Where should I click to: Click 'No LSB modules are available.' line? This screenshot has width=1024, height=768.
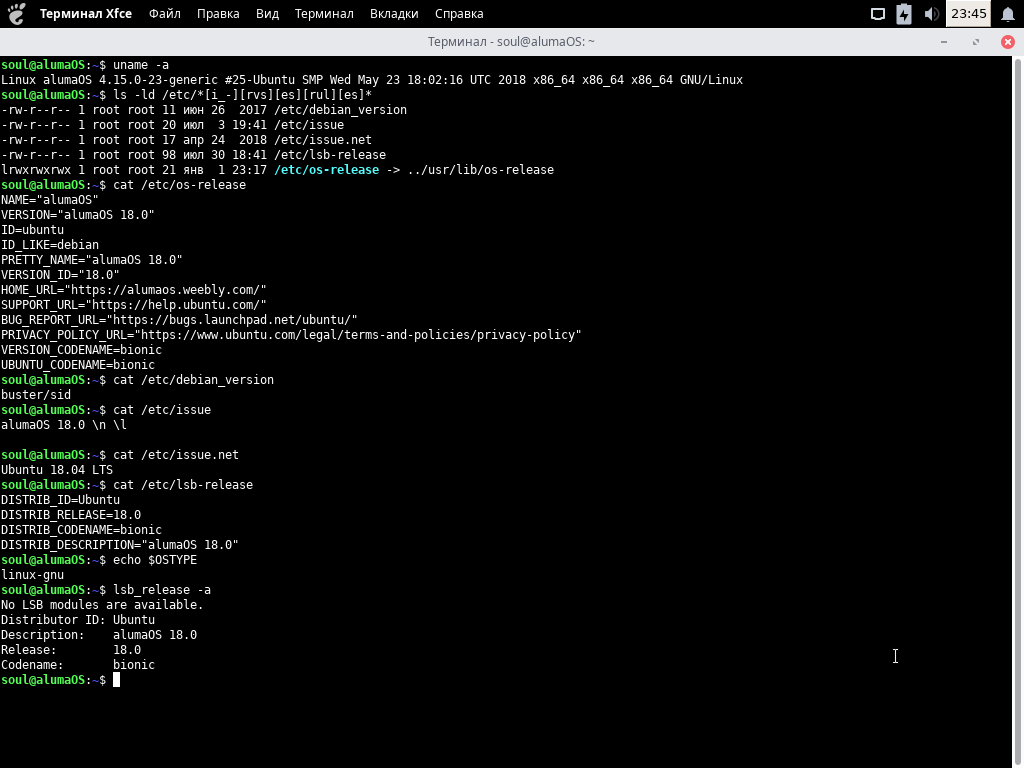[102, 605]
